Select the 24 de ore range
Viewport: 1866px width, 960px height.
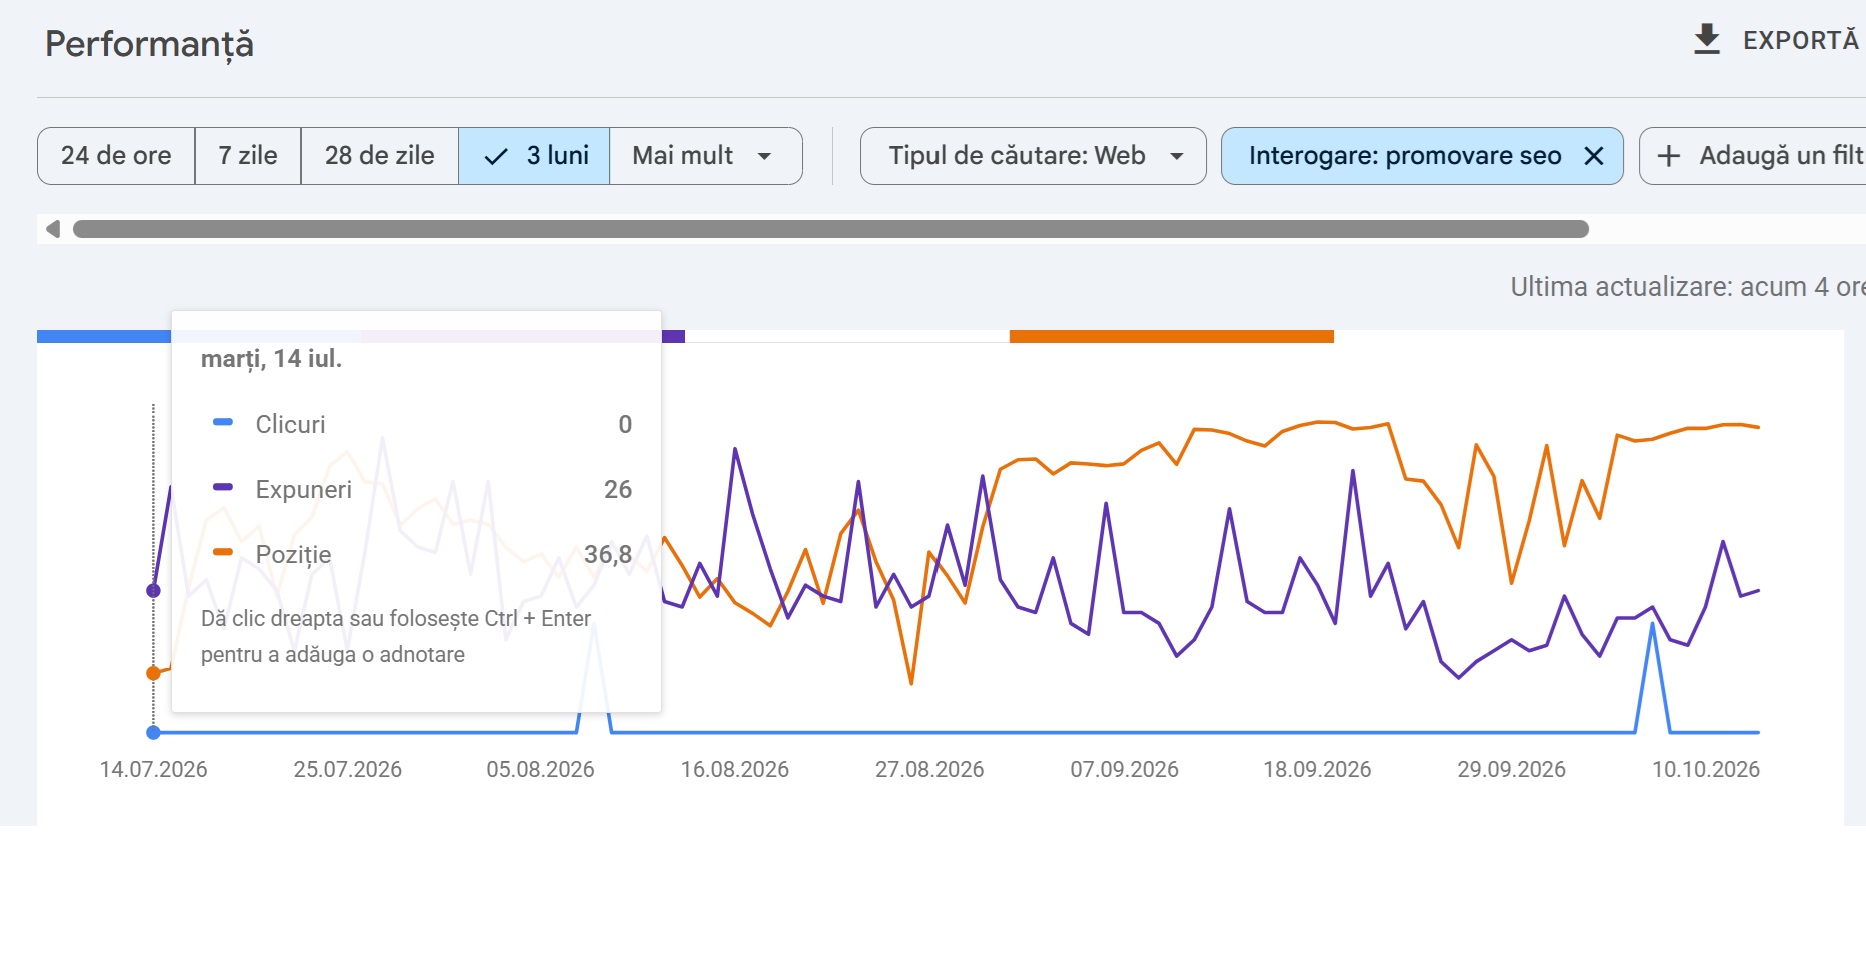click(116, 156)
